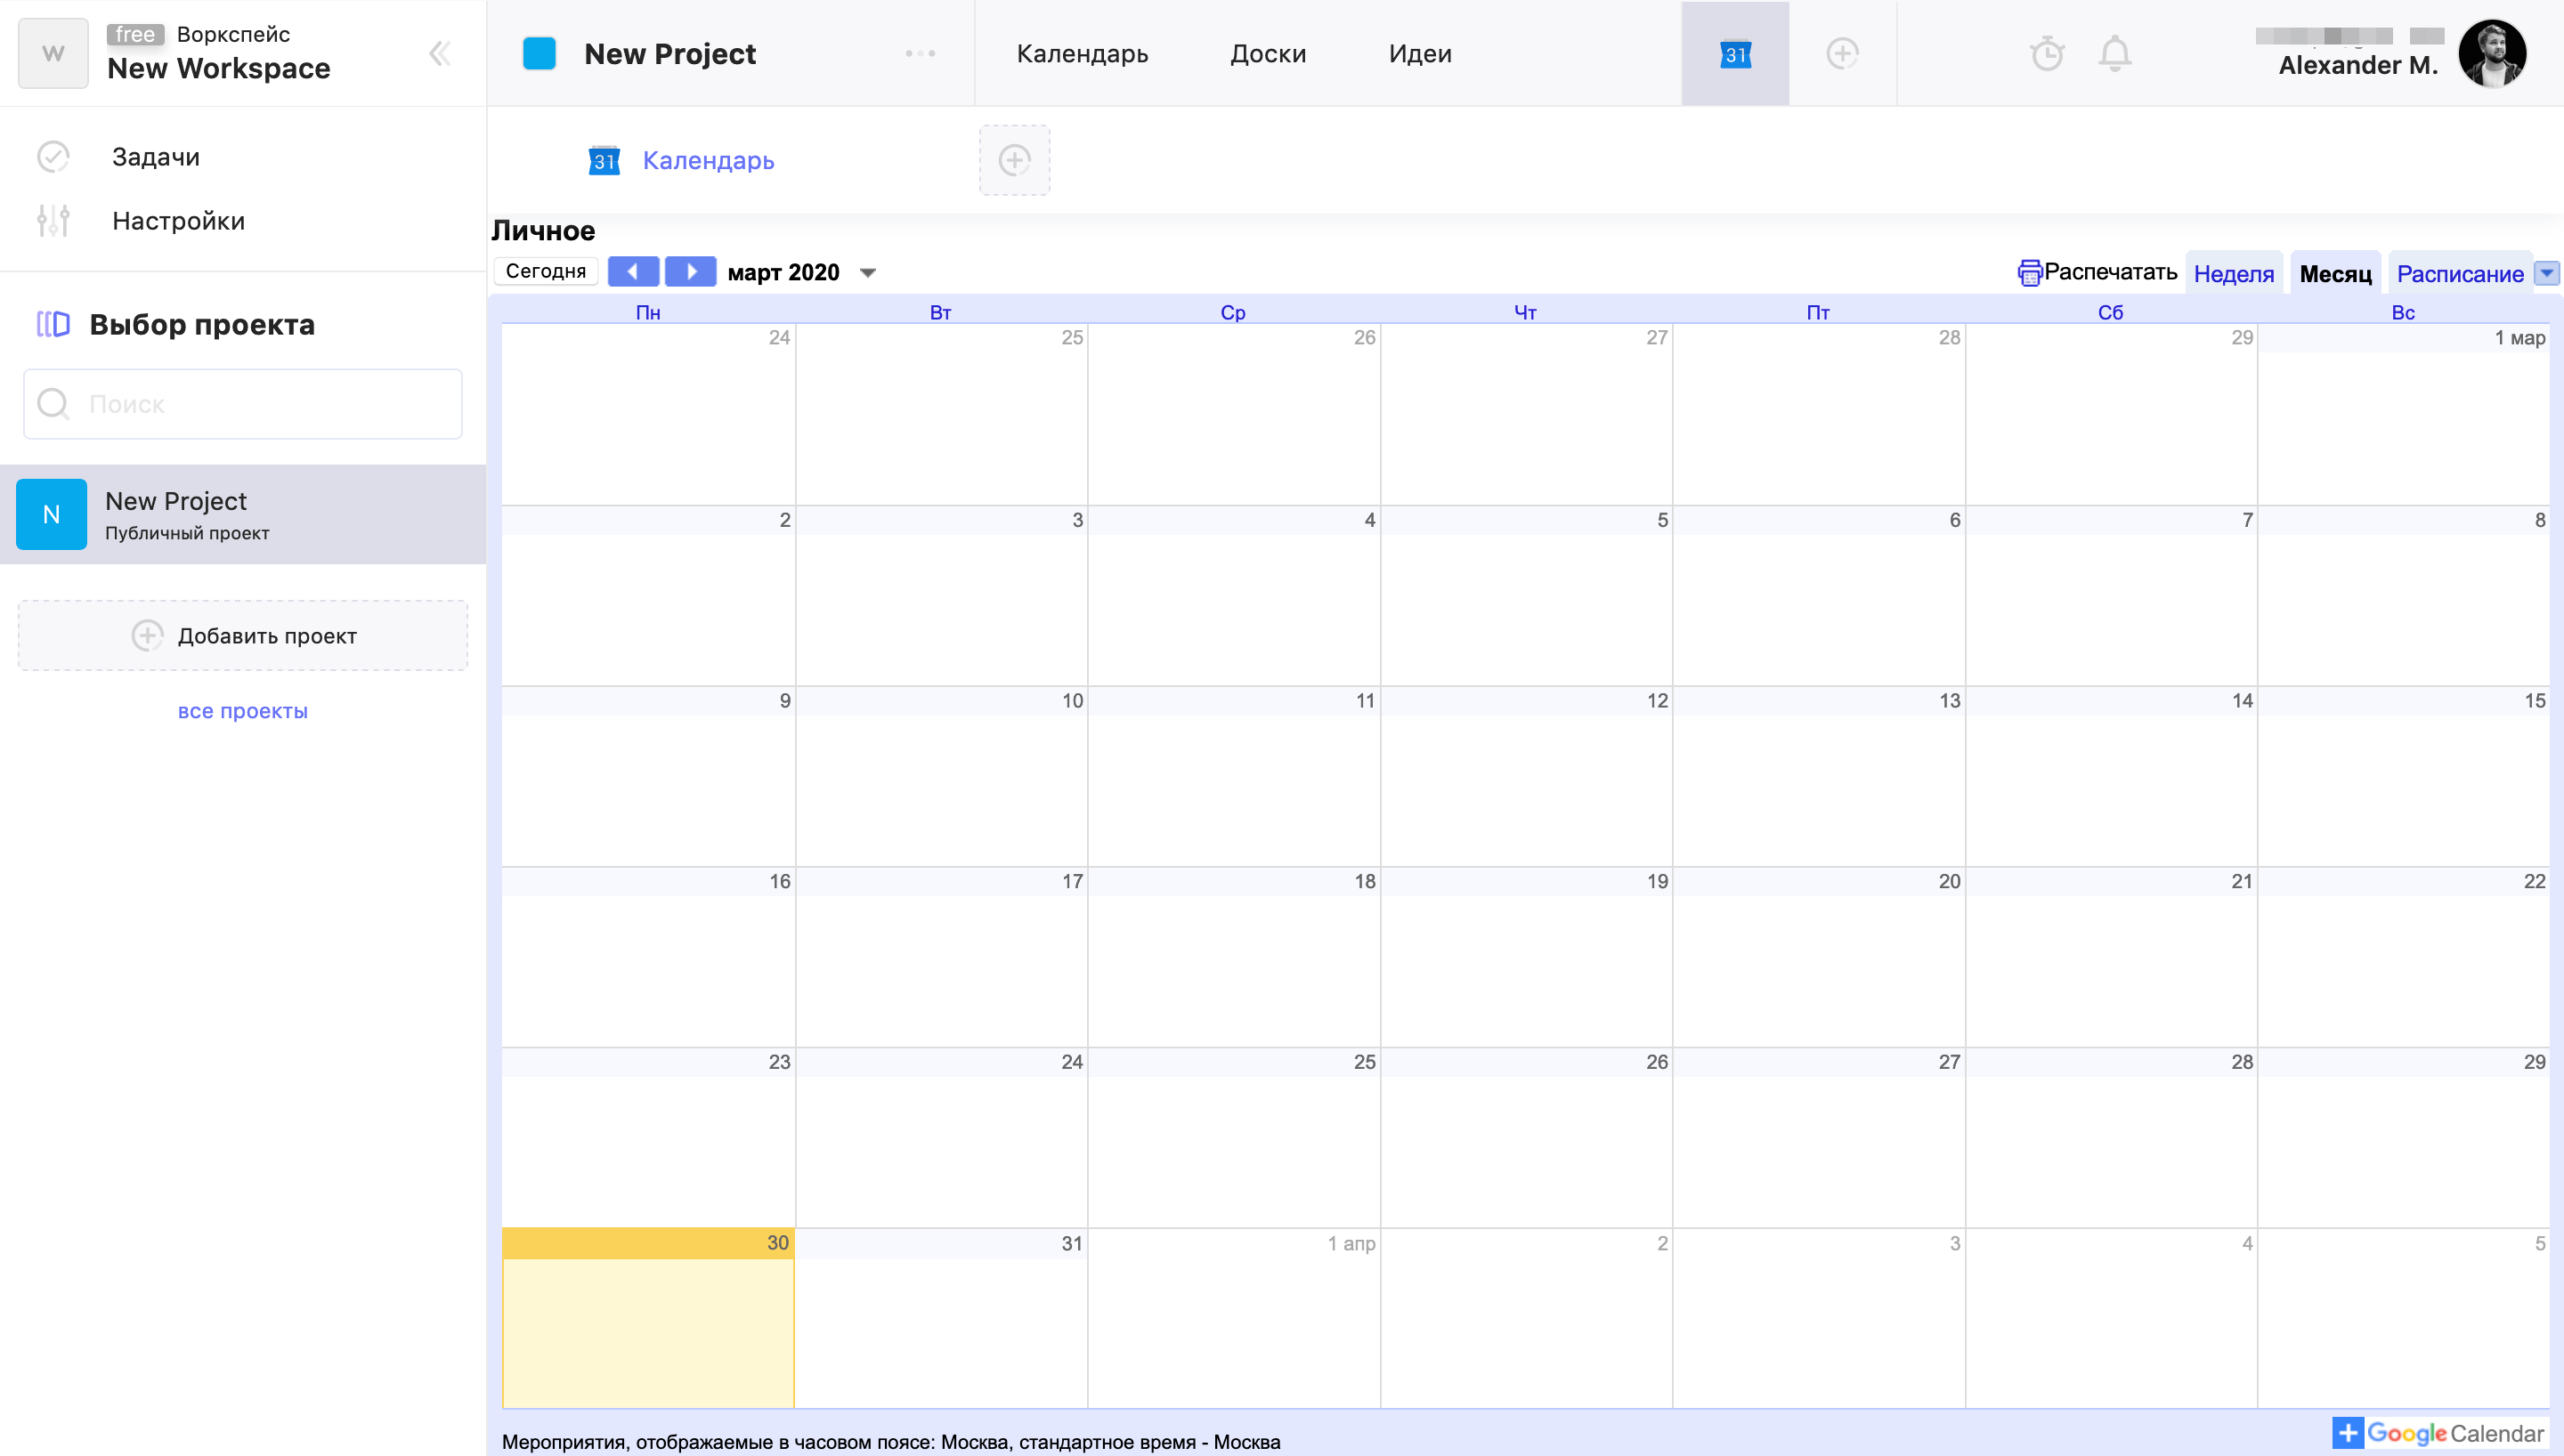This screenshot has width=2564, height=1456.
Task: Click the Личное calendar title
Action: pos(543,230)
